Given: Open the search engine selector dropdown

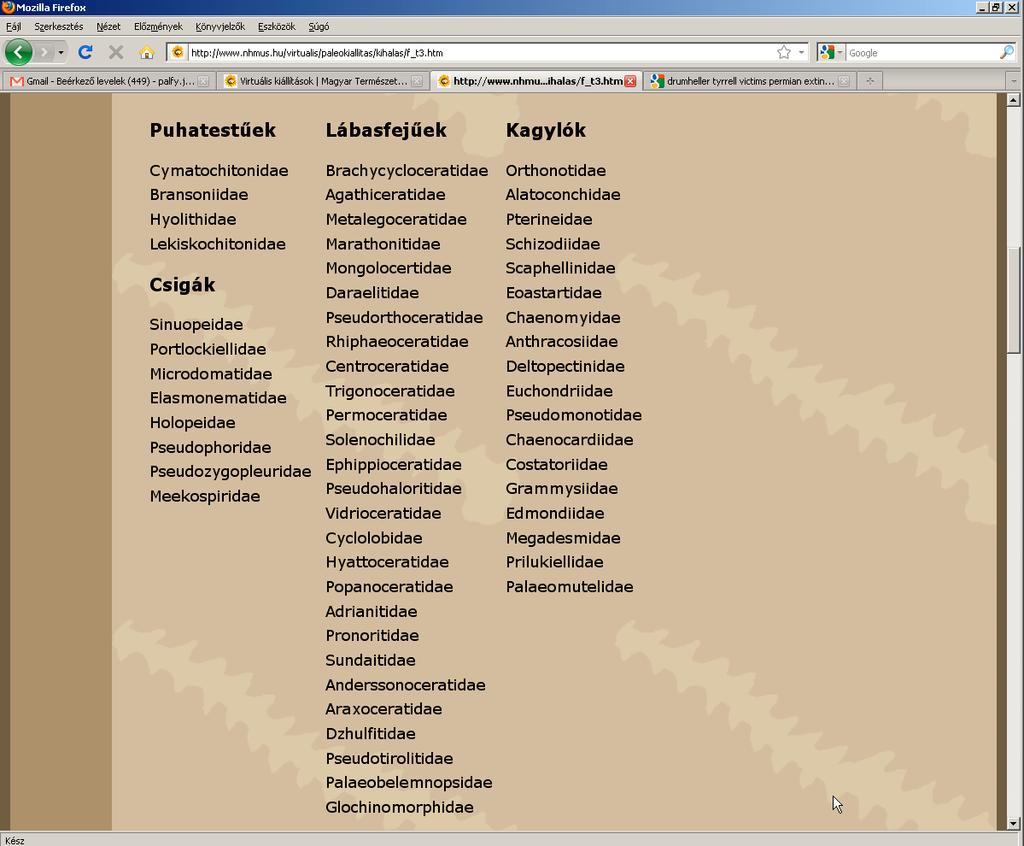Looking at the screenshot, I should 831,52.
